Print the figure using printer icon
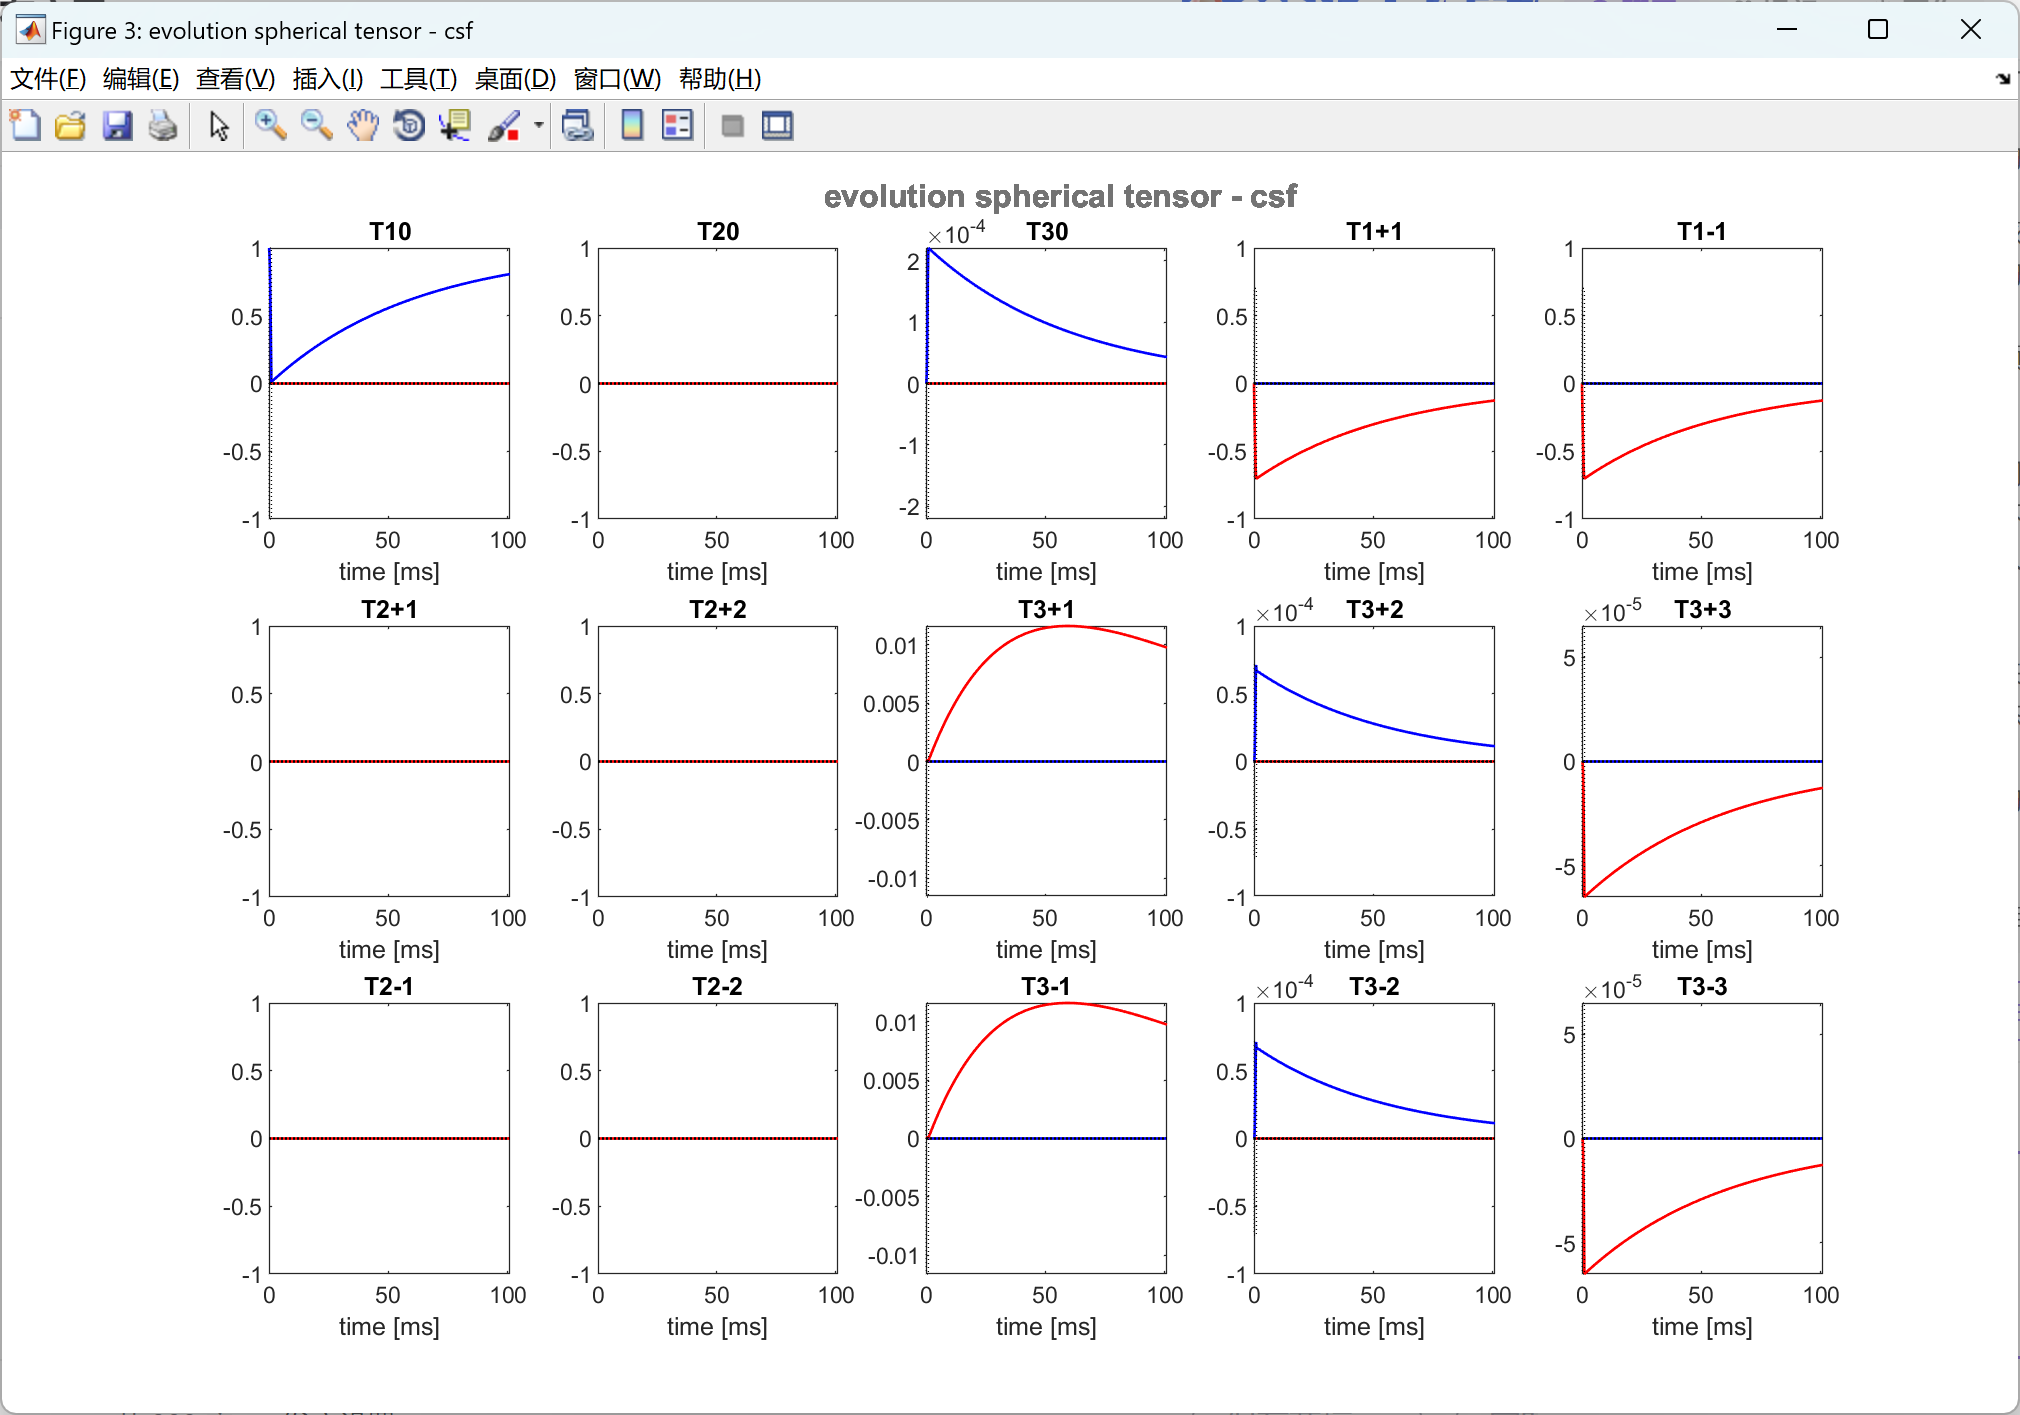2020x1415 pixels. [x=163, y=126]
